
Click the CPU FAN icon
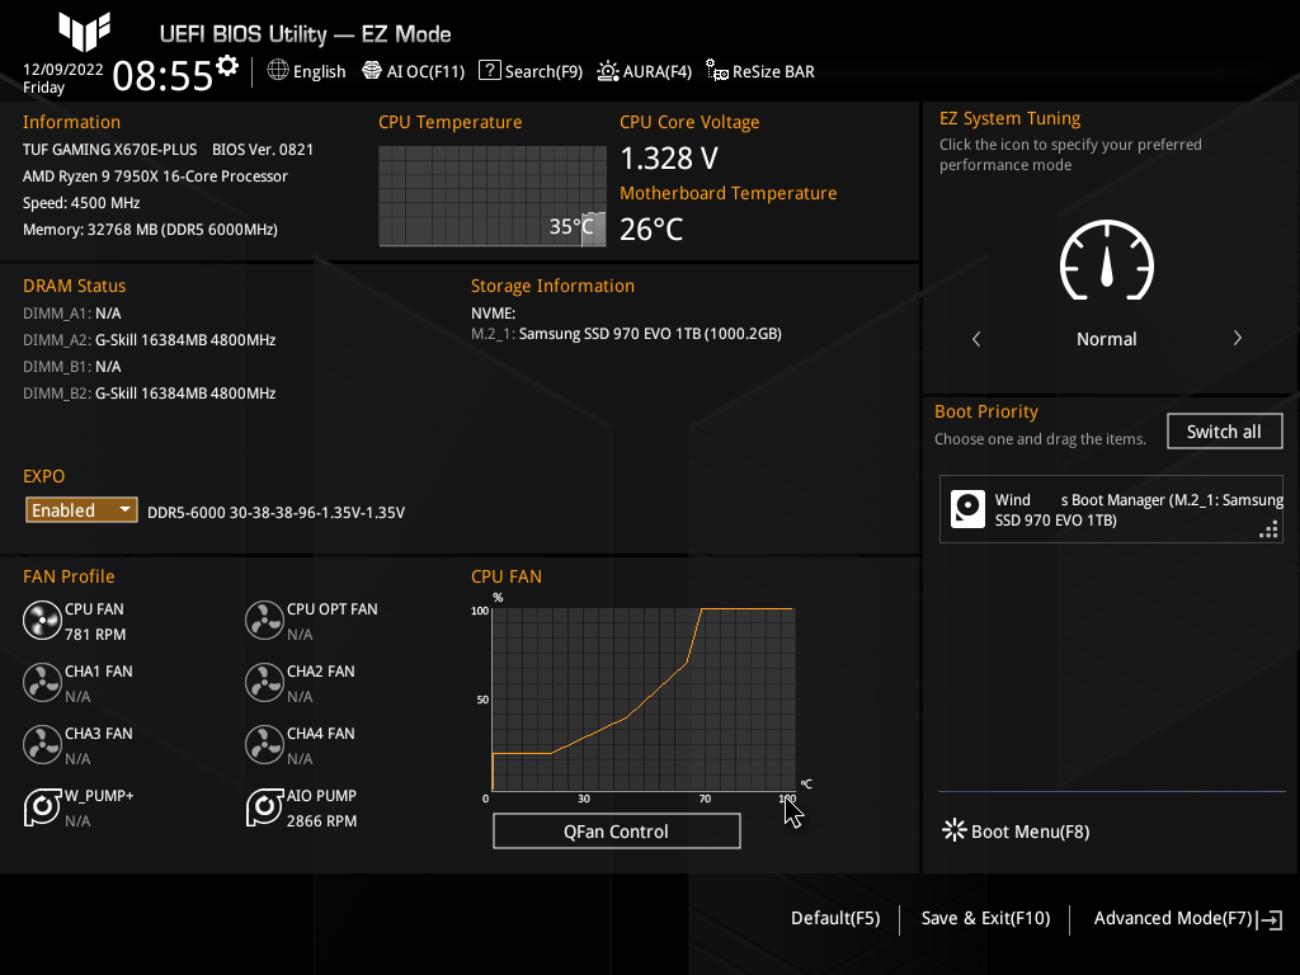[42, 620]
